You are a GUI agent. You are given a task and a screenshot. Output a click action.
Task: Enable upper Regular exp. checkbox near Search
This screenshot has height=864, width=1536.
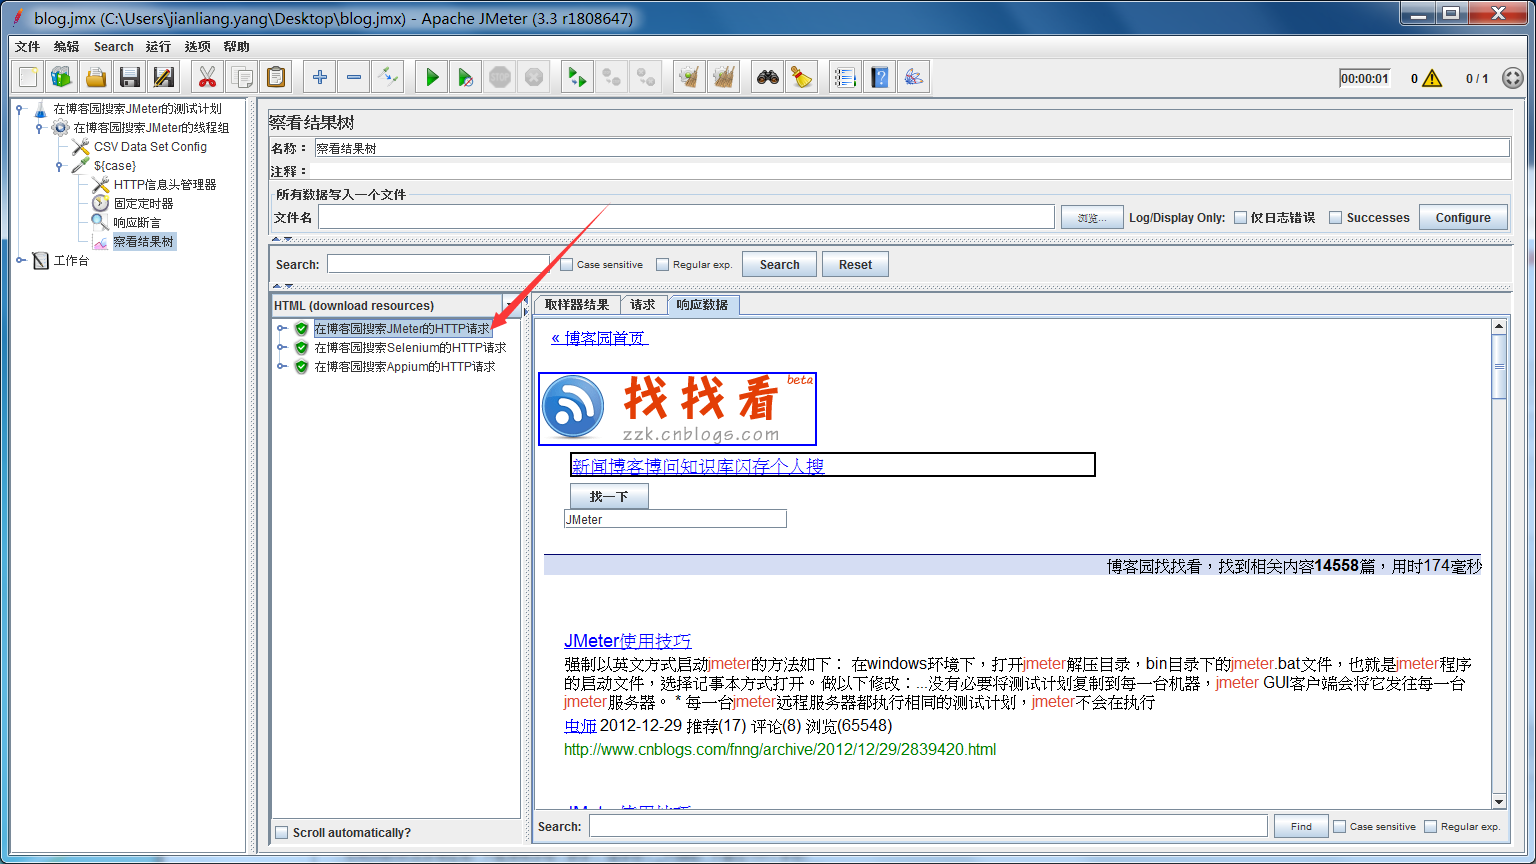tap(662, 264)
